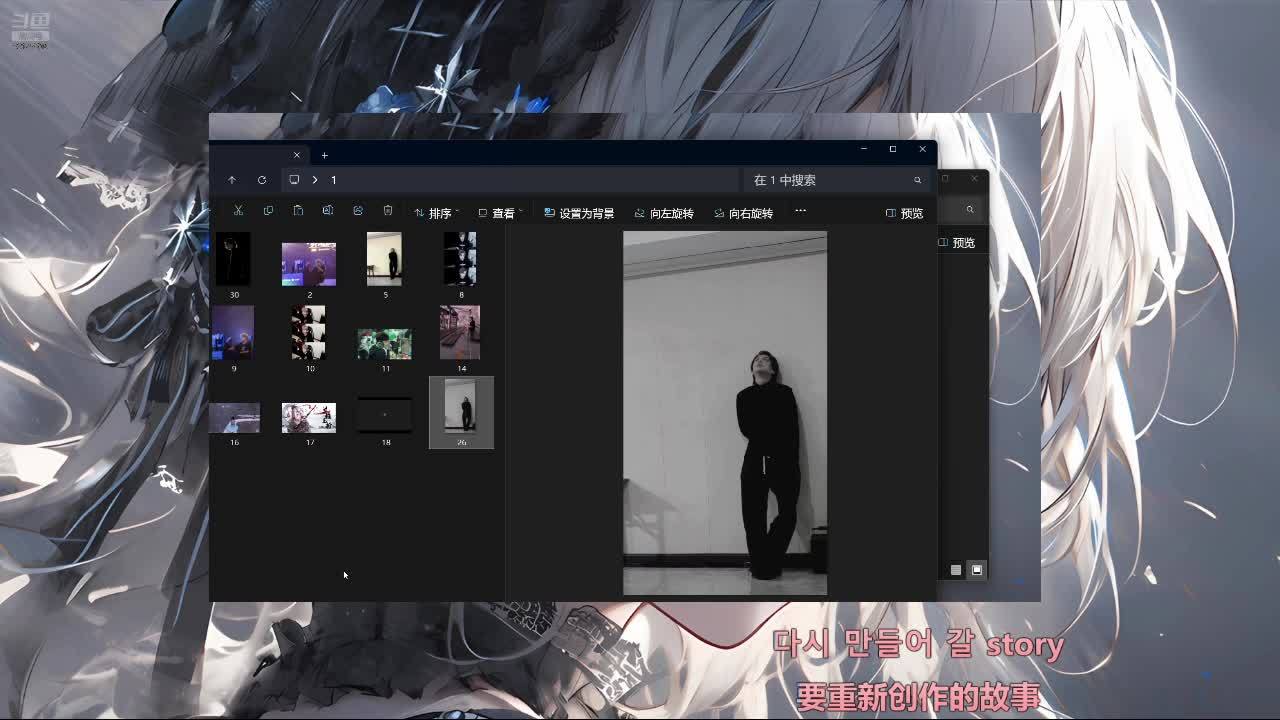Image resolution: width=1280 pixels, height=720 pixels.
Task: Toggle 预览 preview pane in the back window
Action: pos(957,243)
